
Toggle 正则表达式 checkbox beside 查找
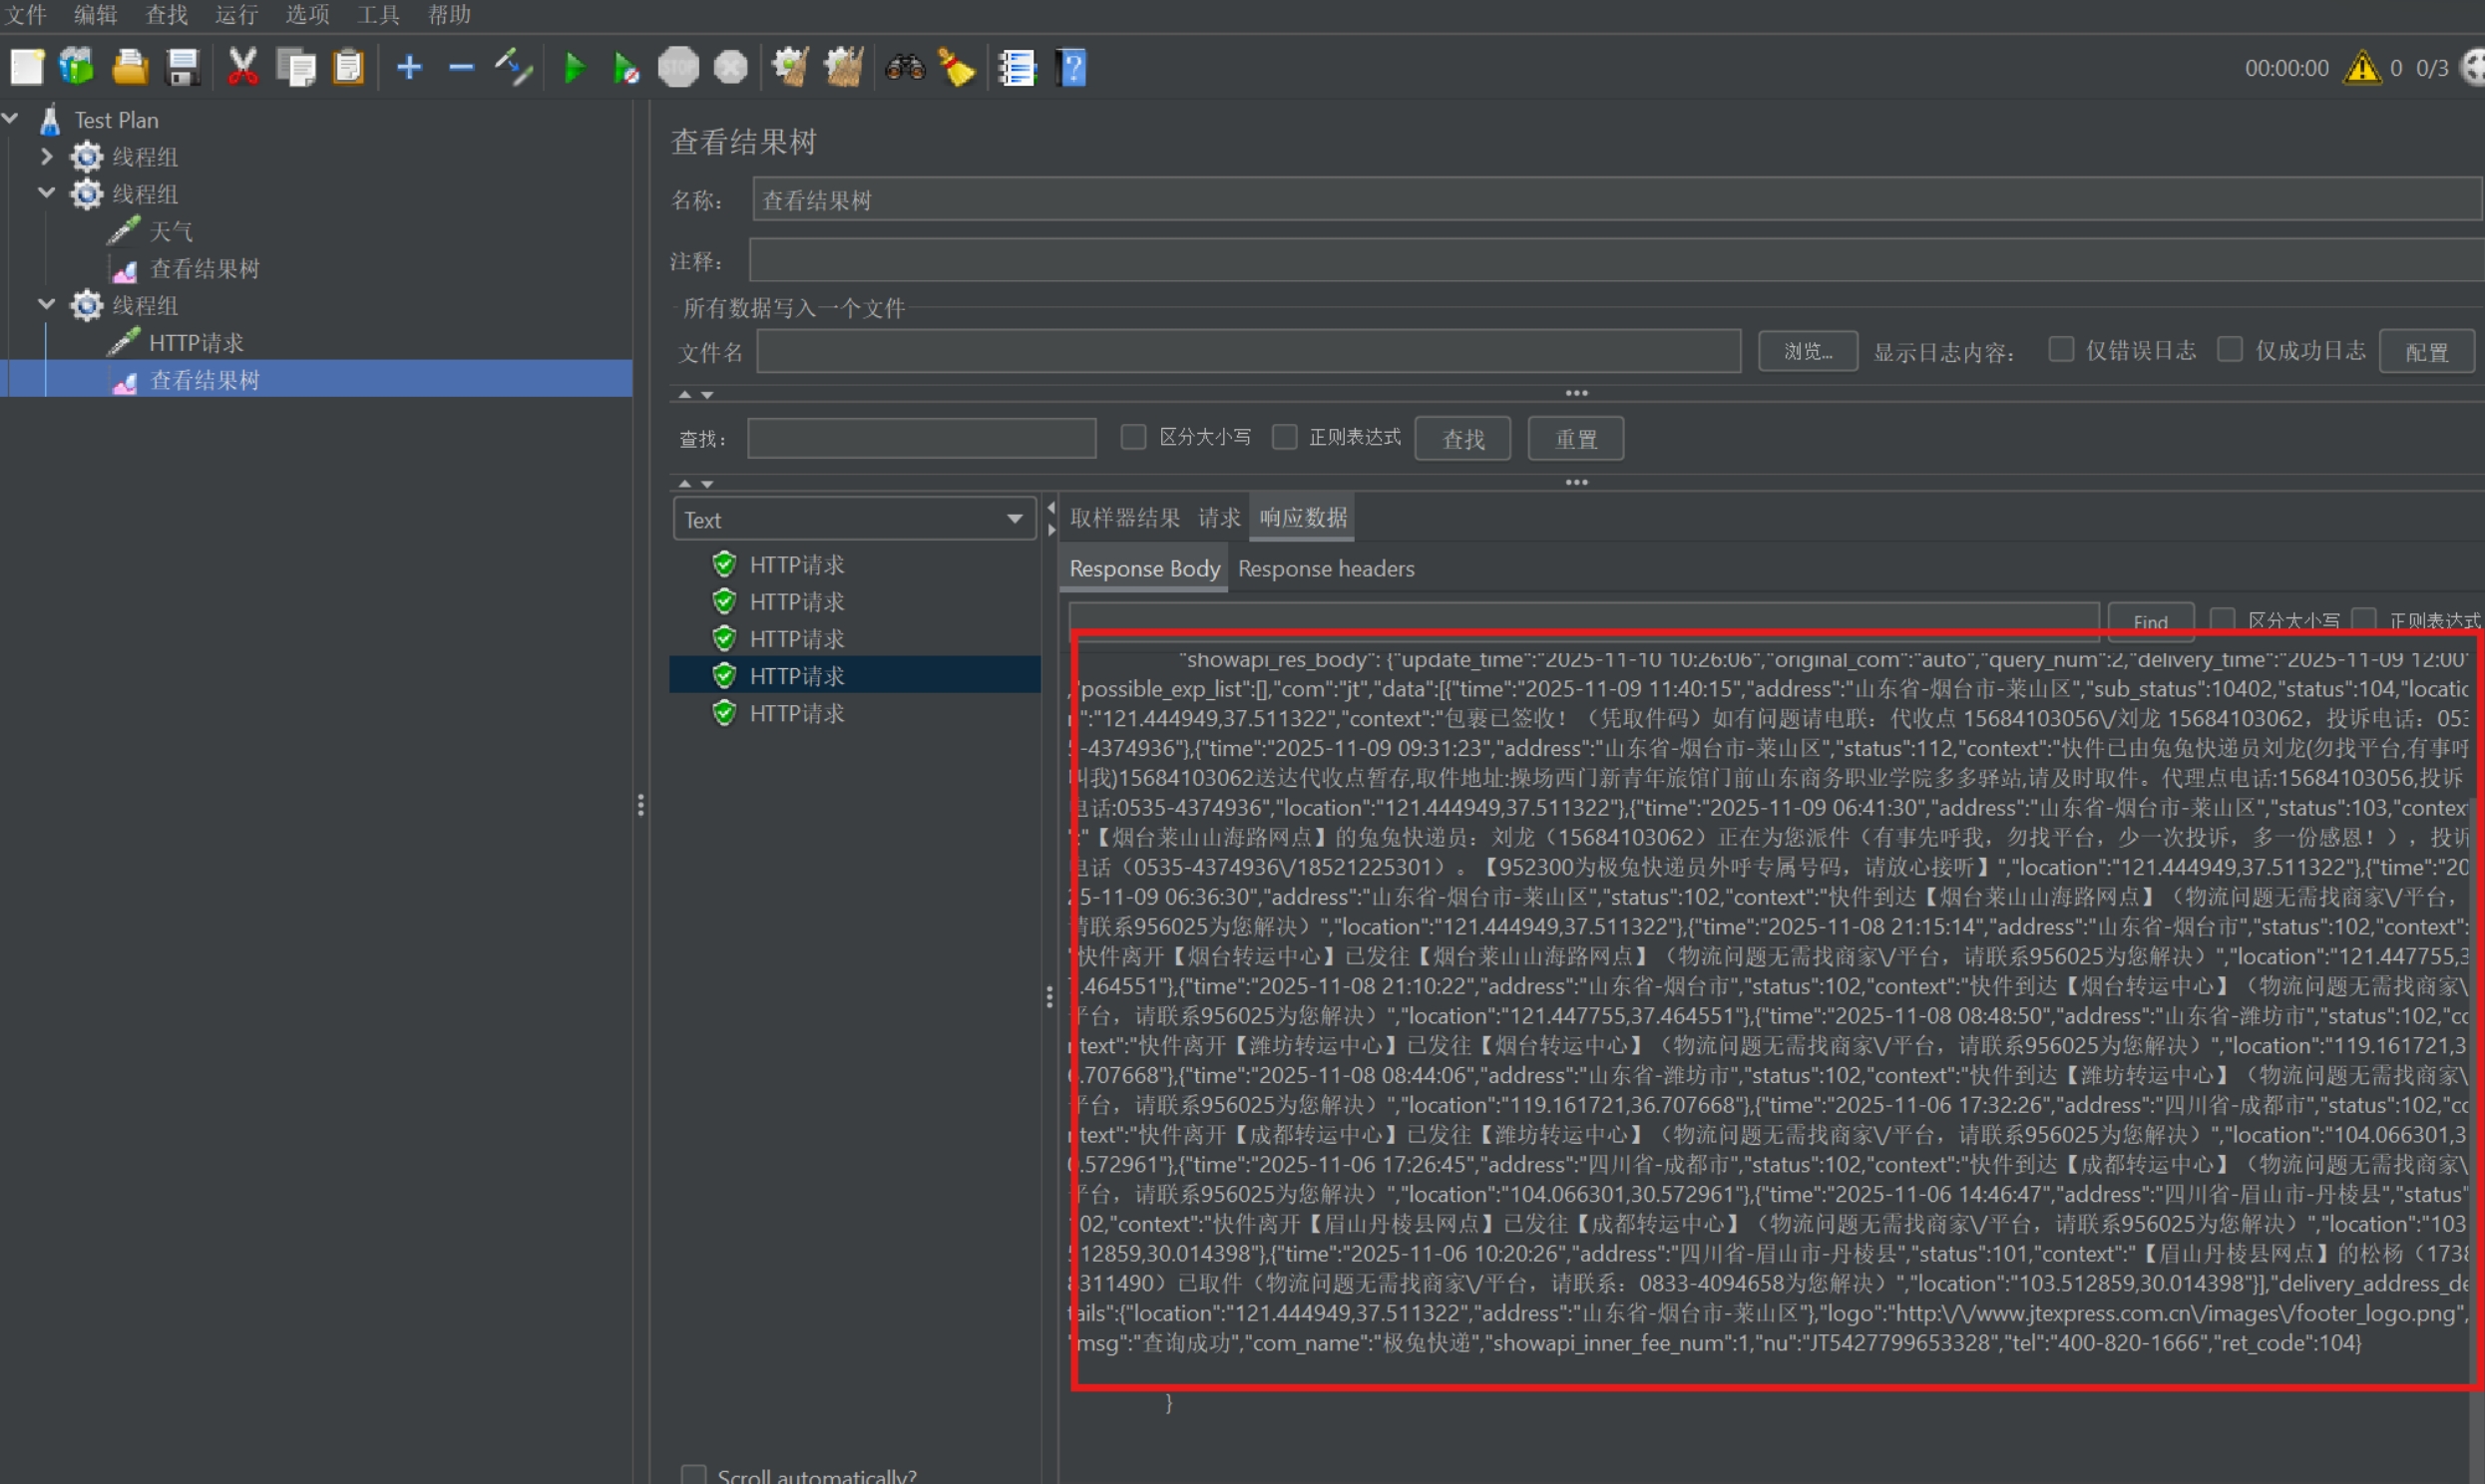[x=1284, y=437]
